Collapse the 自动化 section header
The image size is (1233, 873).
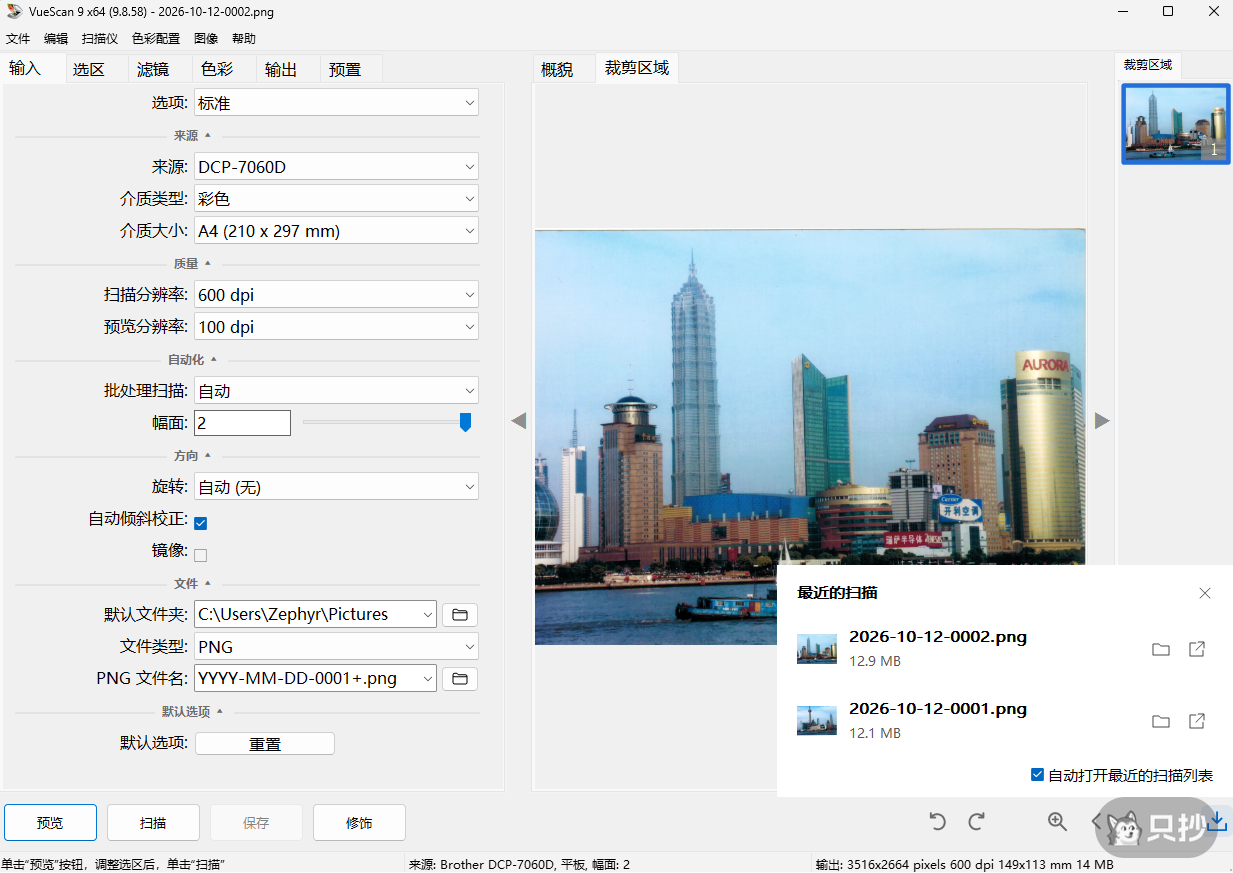coord(193,359)
